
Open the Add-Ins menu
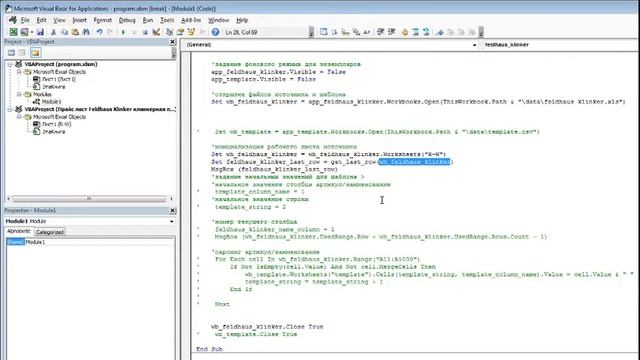(x=191, y=20)
